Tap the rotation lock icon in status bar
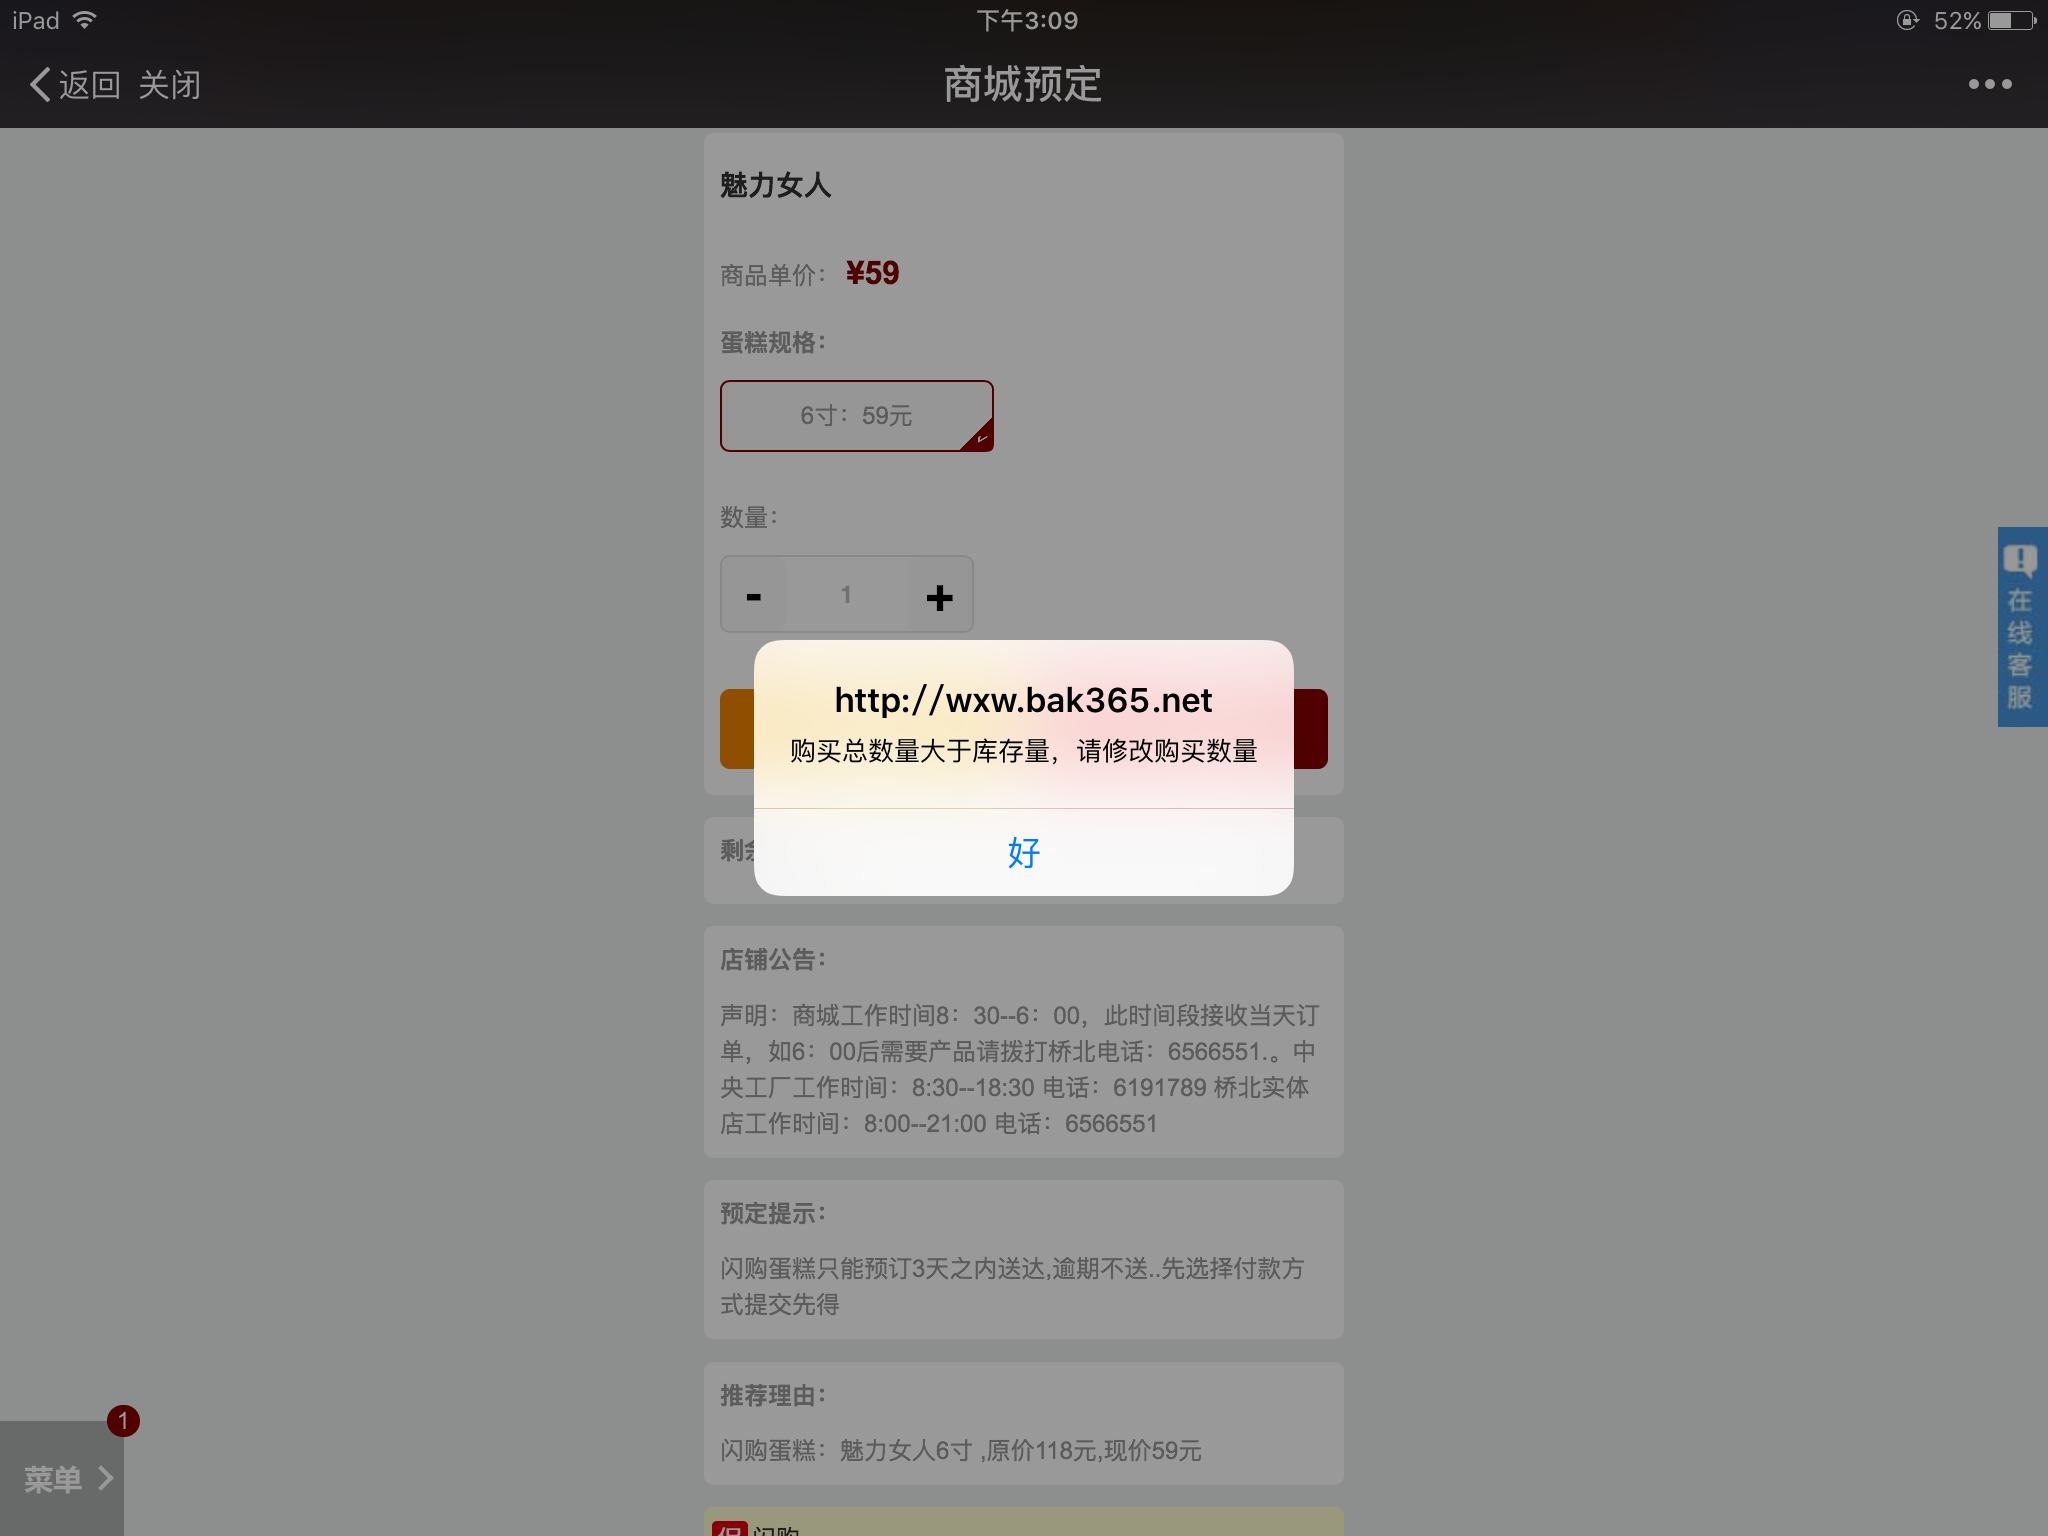This screenshot has height=1536, width=2048. tap(1907, 21)
